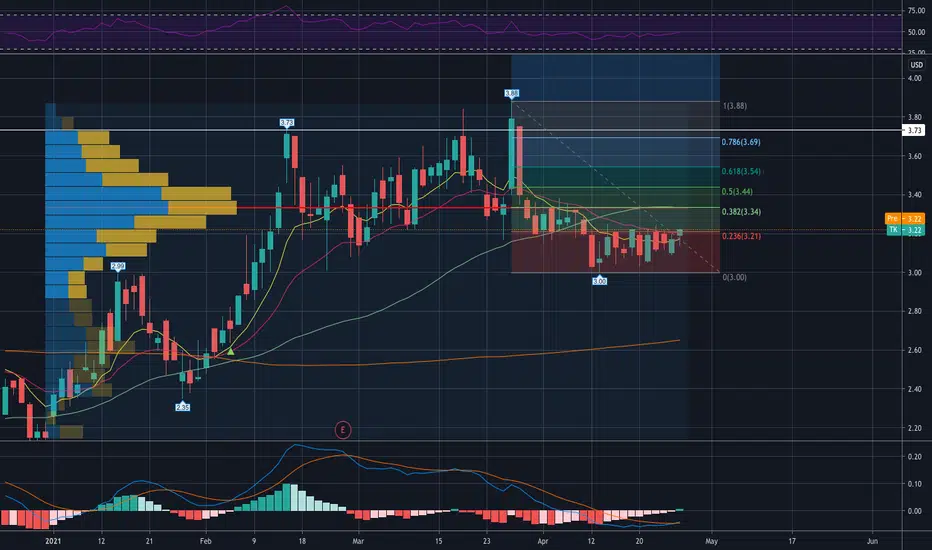Select the 3.88 high price callout
932x550 pixels.
(511, 93)
